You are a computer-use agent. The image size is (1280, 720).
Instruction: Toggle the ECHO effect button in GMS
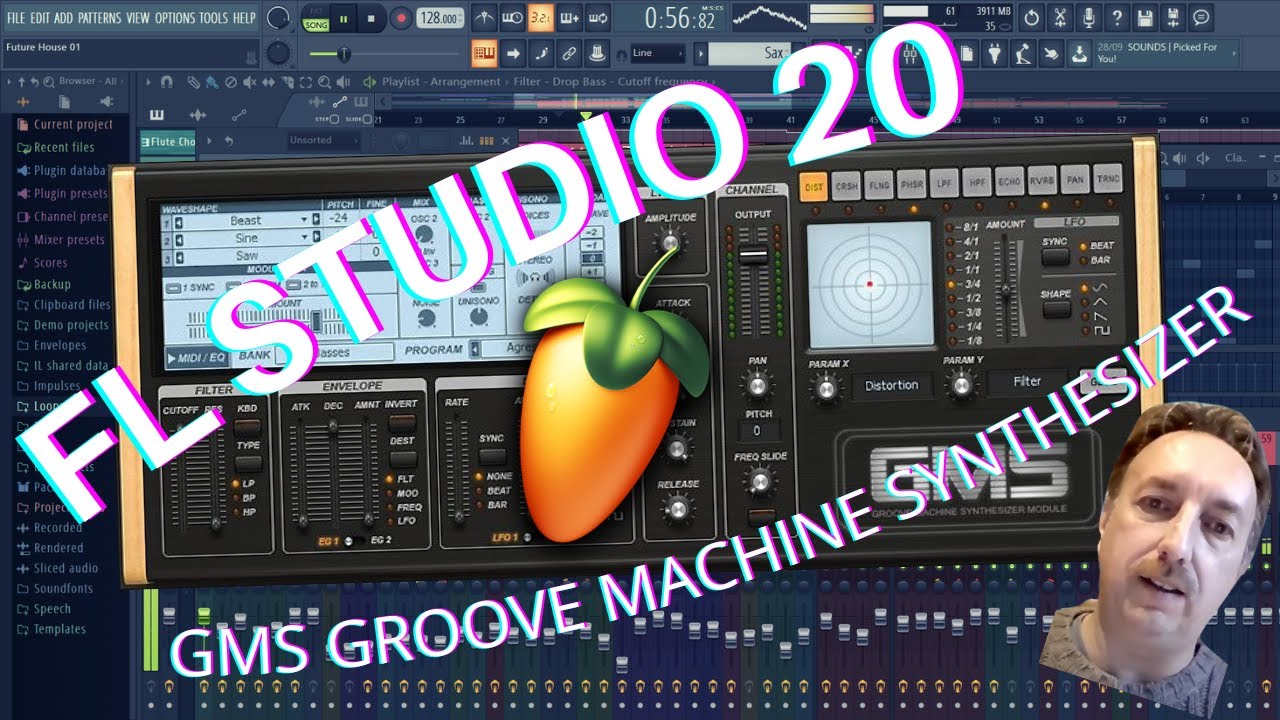coord(1009,180)
